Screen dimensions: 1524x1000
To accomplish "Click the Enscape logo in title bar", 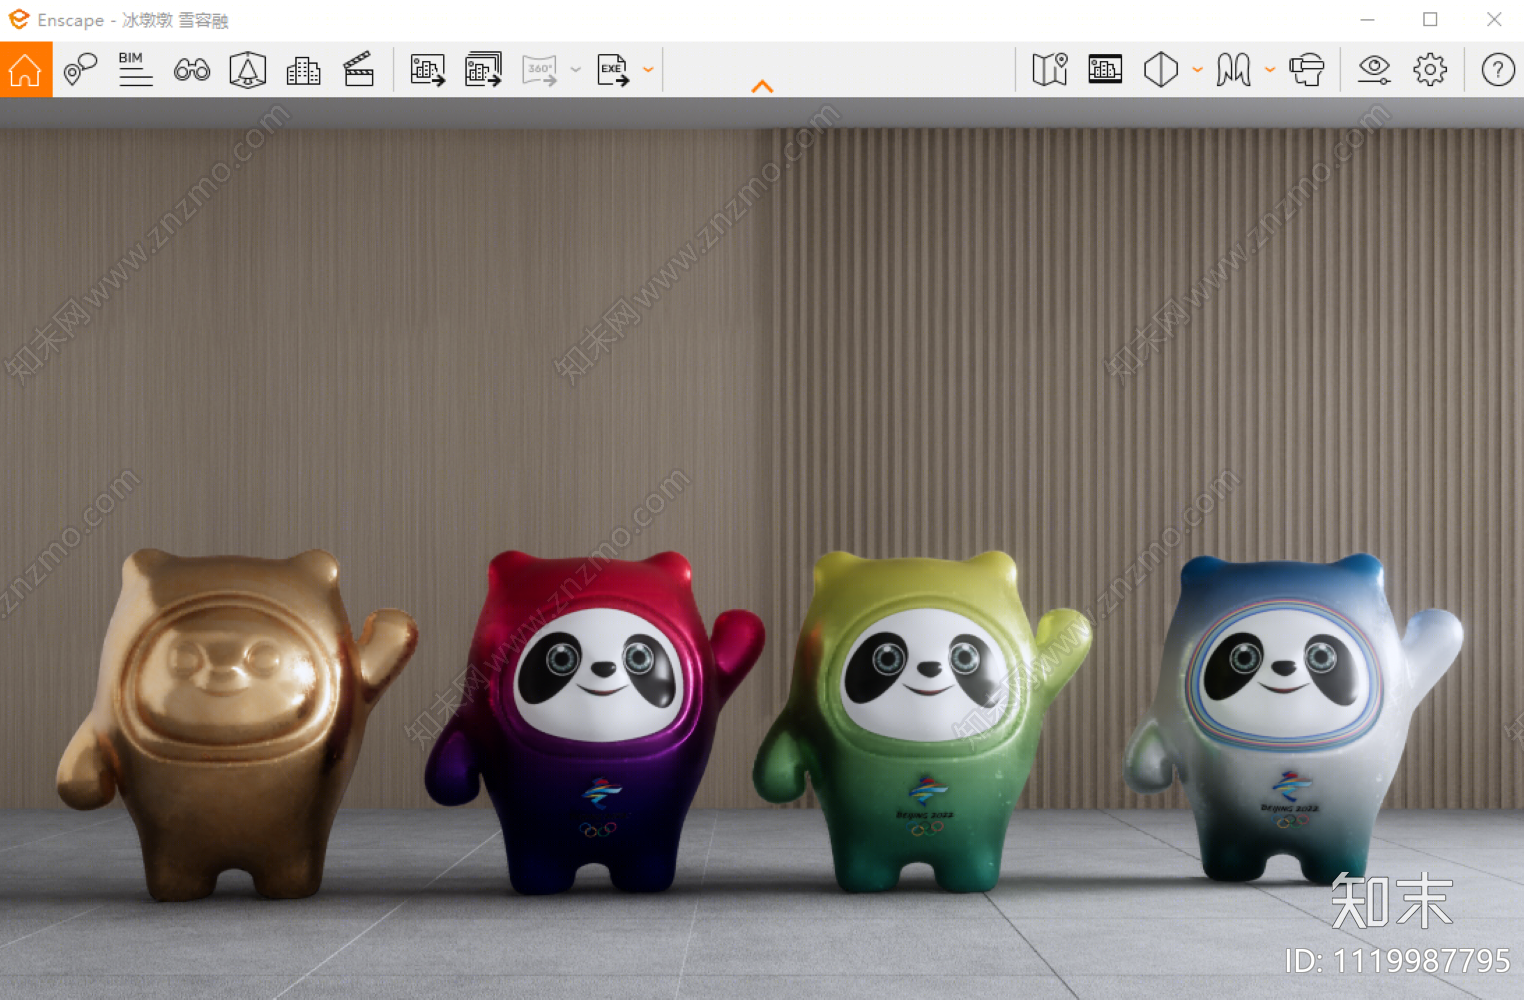I will (x=18, y=19).
